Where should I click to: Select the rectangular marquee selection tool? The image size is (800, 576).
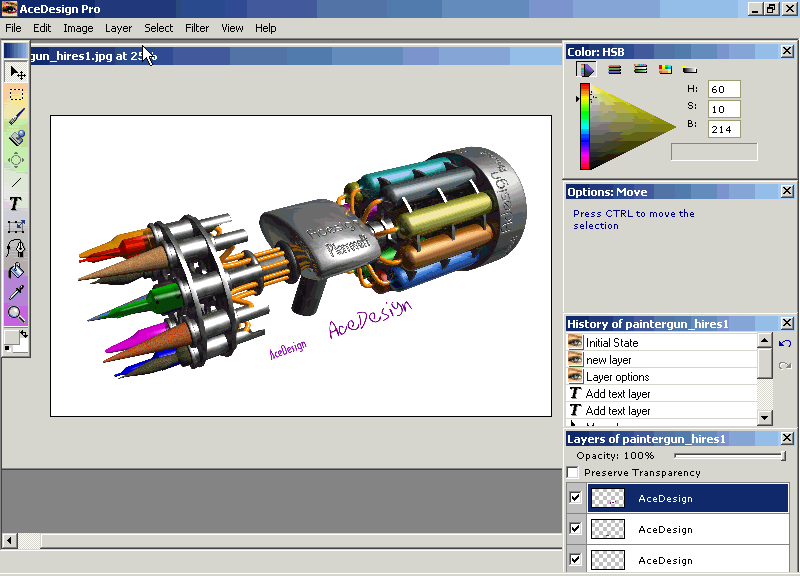click(x=16, y=94)
